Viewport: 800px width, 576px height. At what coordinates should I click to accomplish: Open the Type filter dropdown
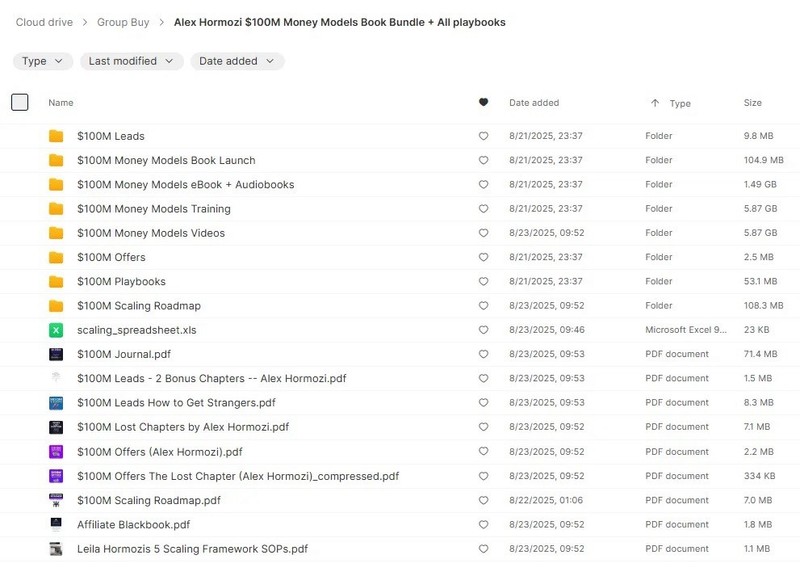click(x=43, y=61)
